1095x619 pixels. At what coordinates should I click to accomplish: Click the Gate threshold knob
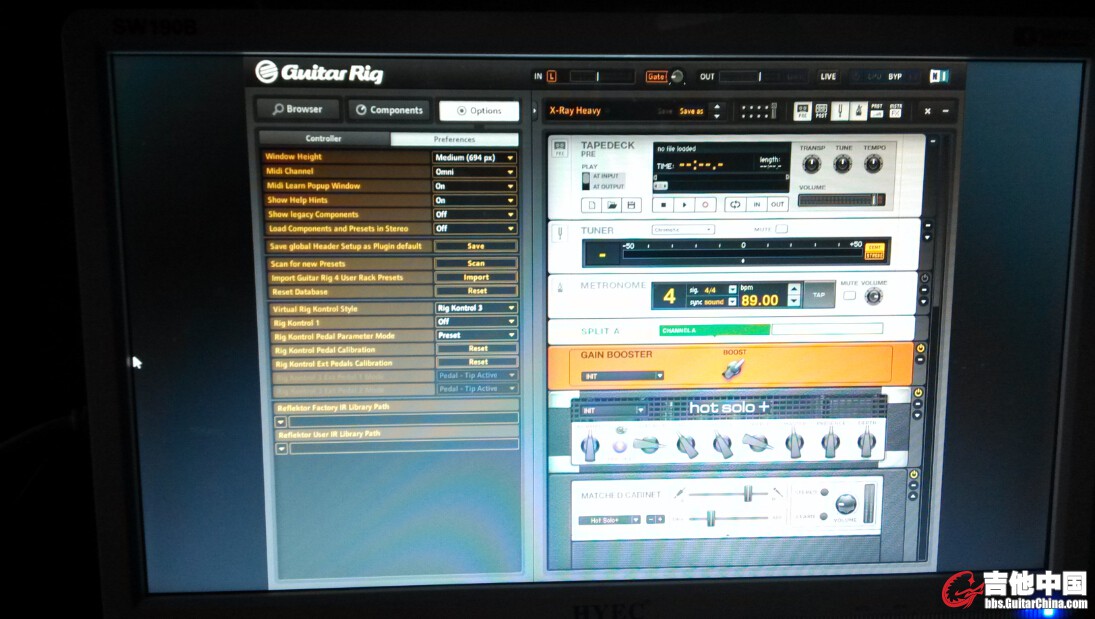(677, 77)
